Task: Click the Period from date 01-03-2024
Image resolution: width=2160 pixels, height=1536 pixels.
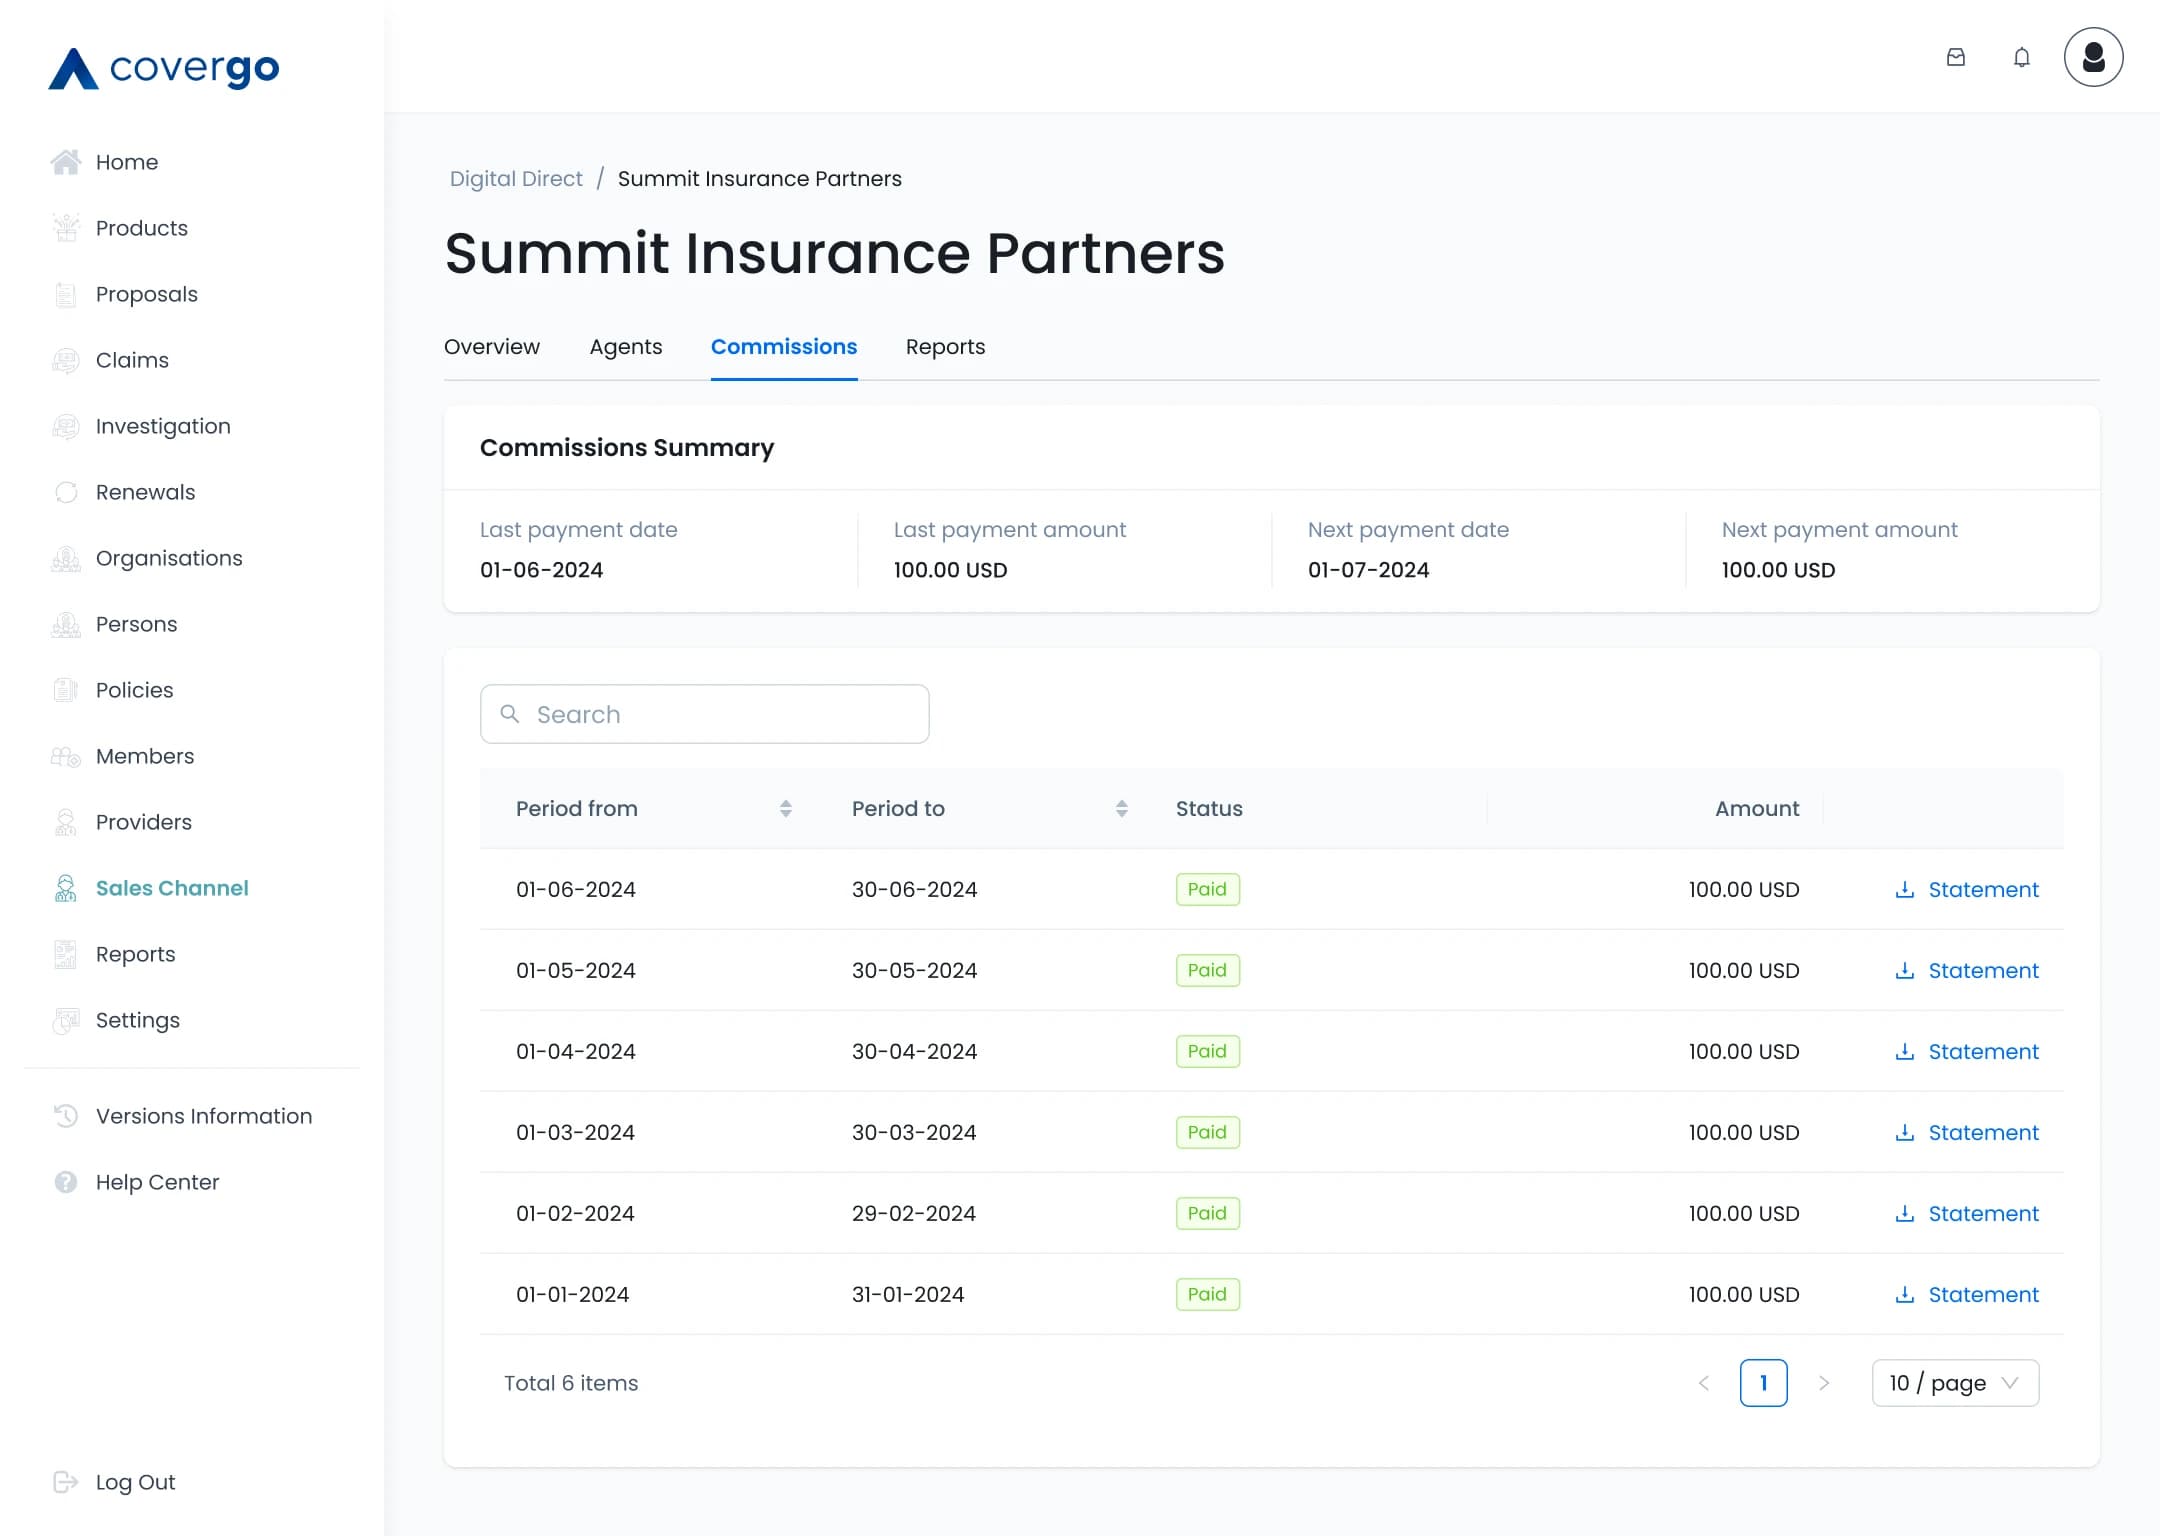Action: tap(576, 1132)
